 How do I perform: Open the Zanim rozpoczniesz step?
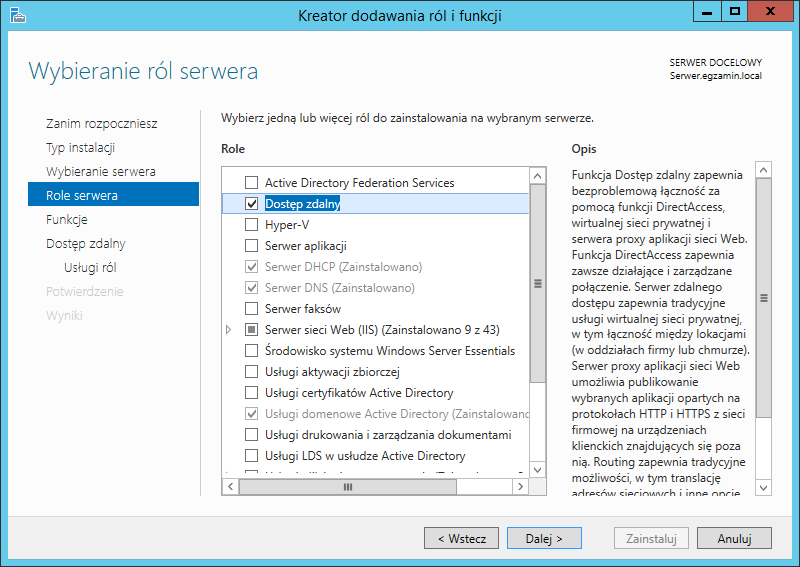click(102, 124)
